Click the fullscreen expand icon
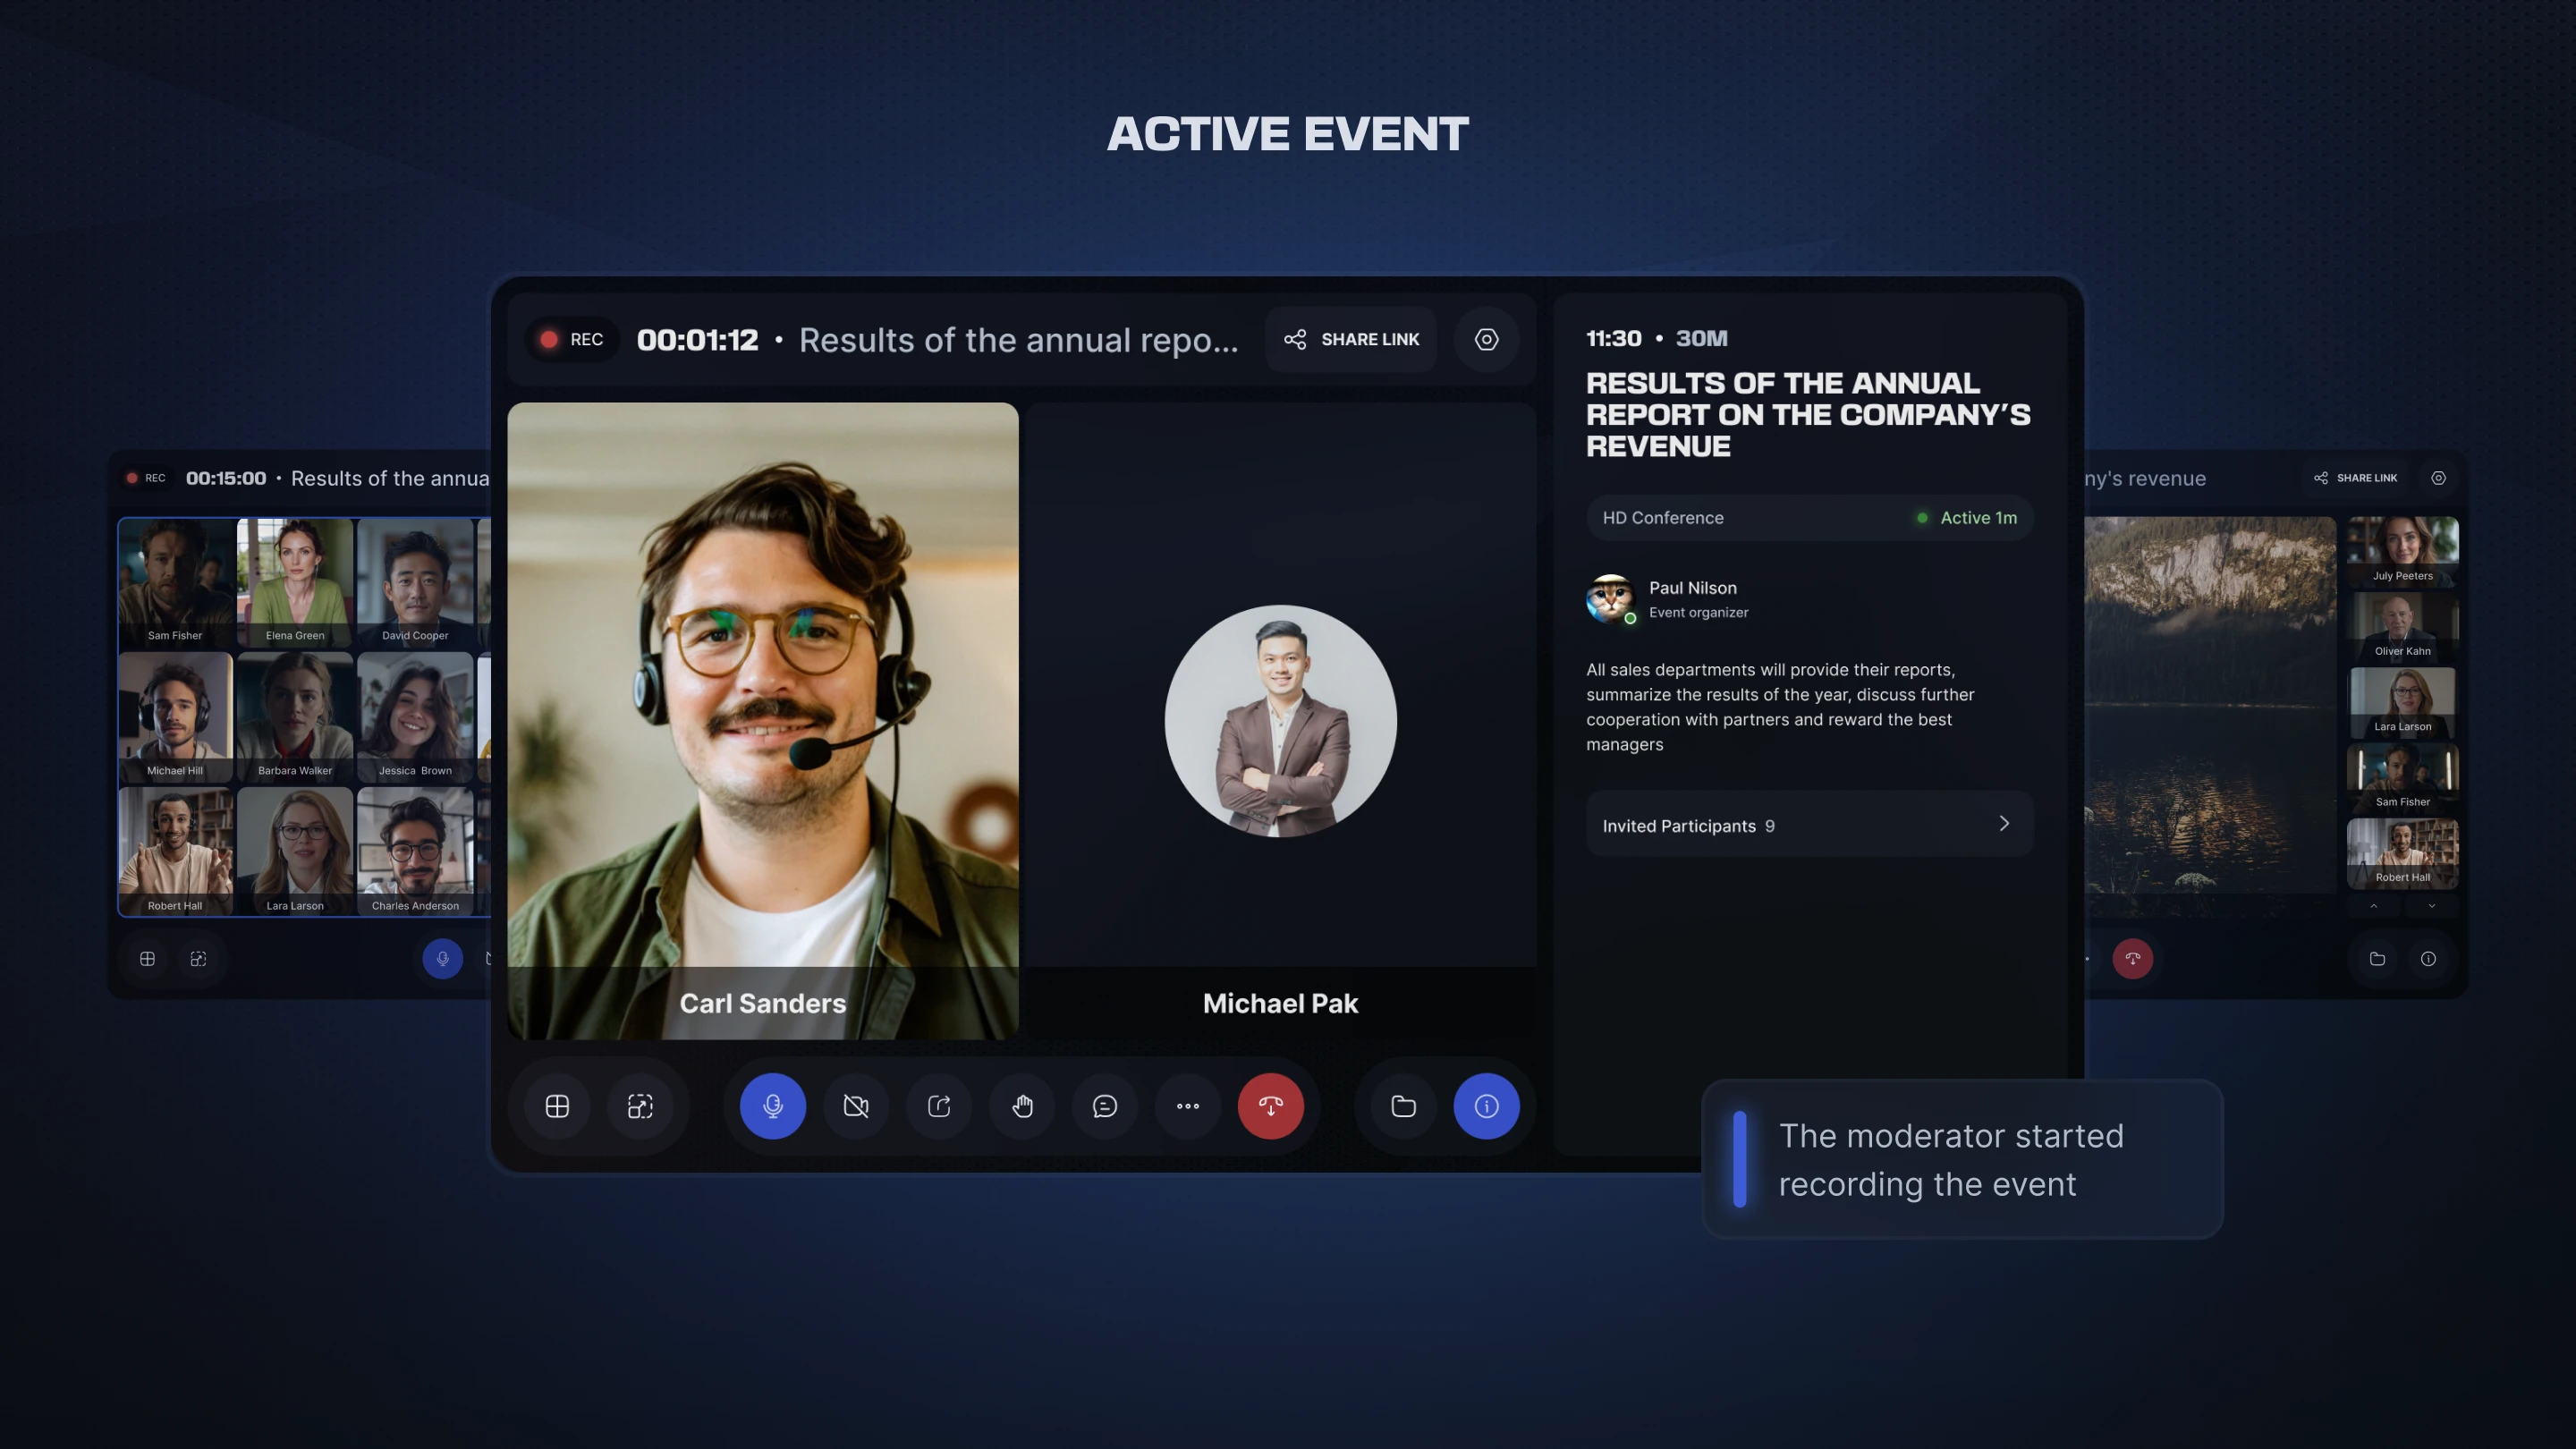 [640, 1106]
